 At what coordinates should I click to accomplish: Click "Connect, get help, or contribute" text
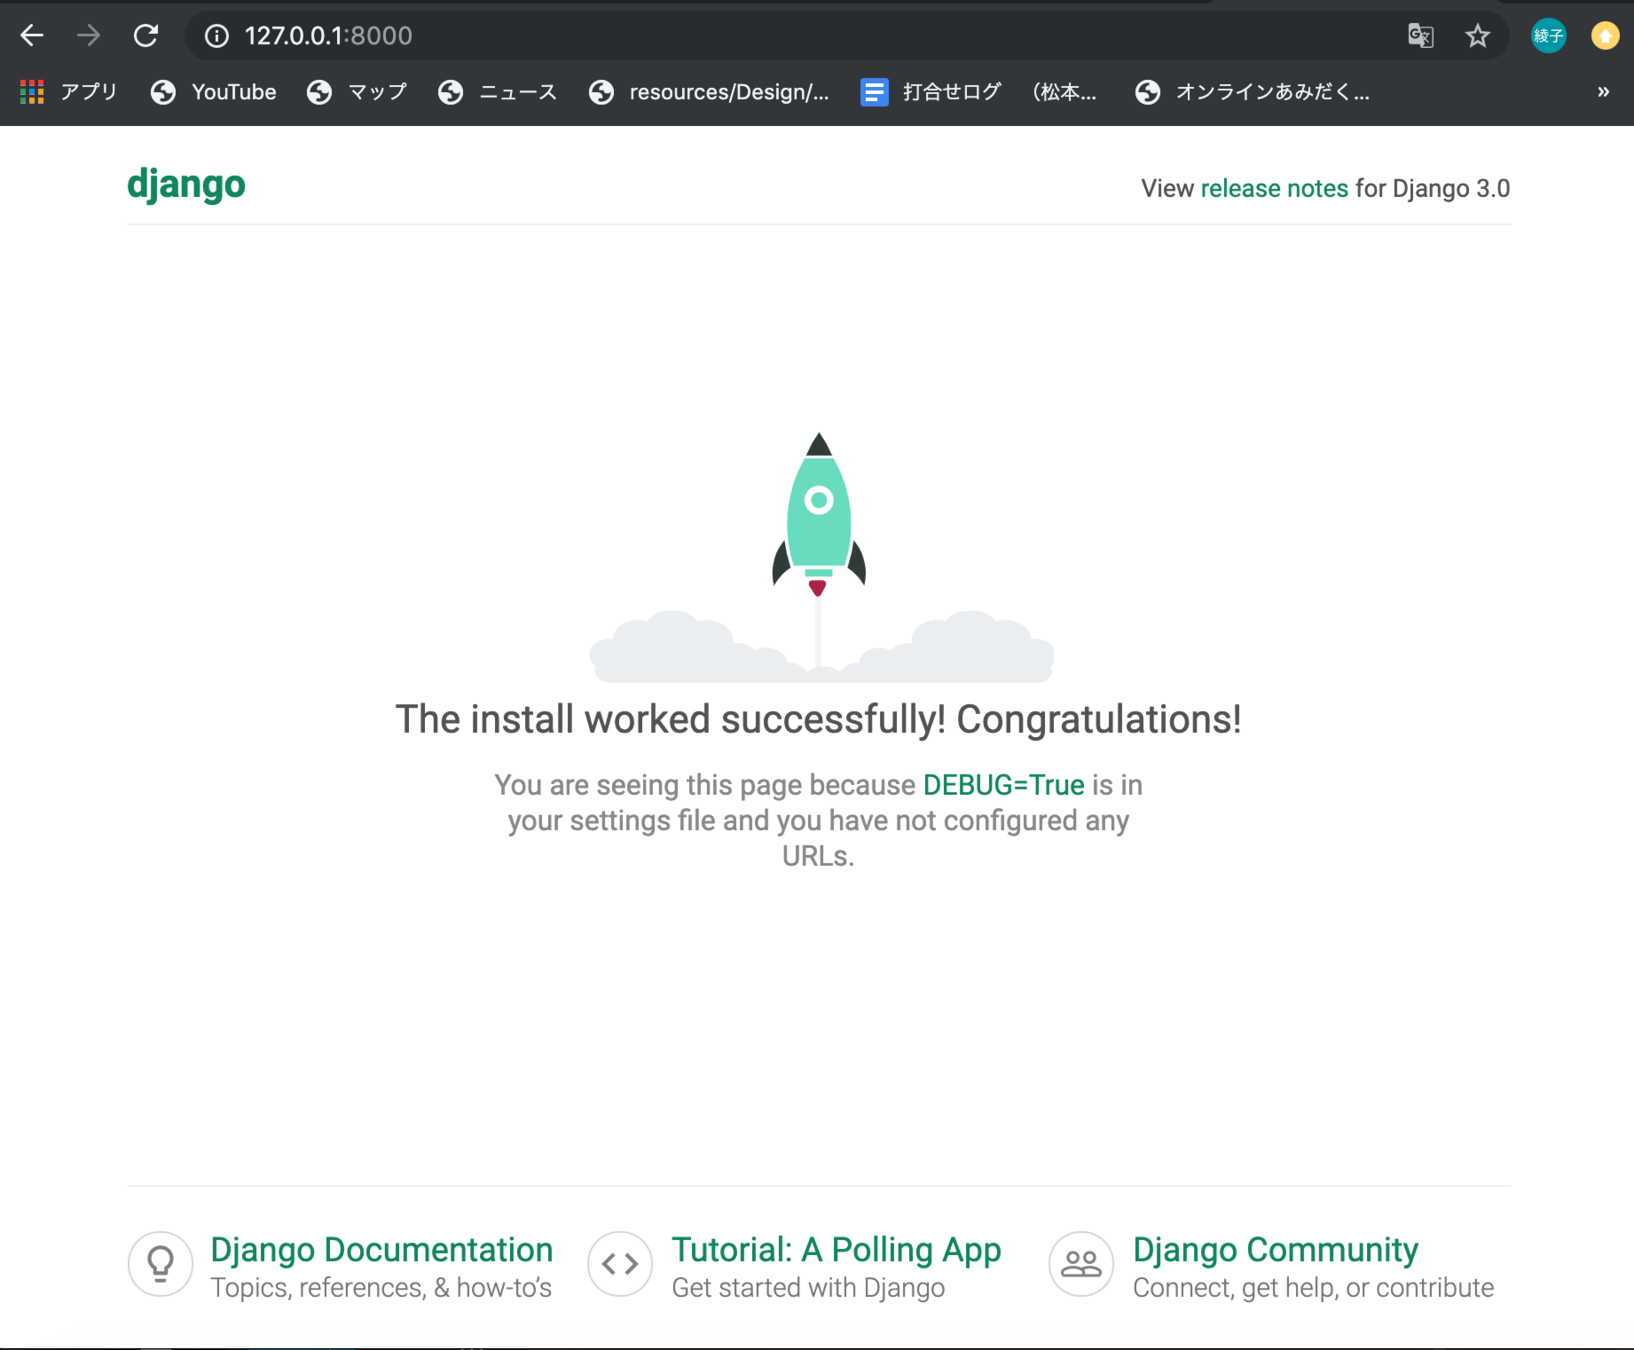tap(1313, 1288)
